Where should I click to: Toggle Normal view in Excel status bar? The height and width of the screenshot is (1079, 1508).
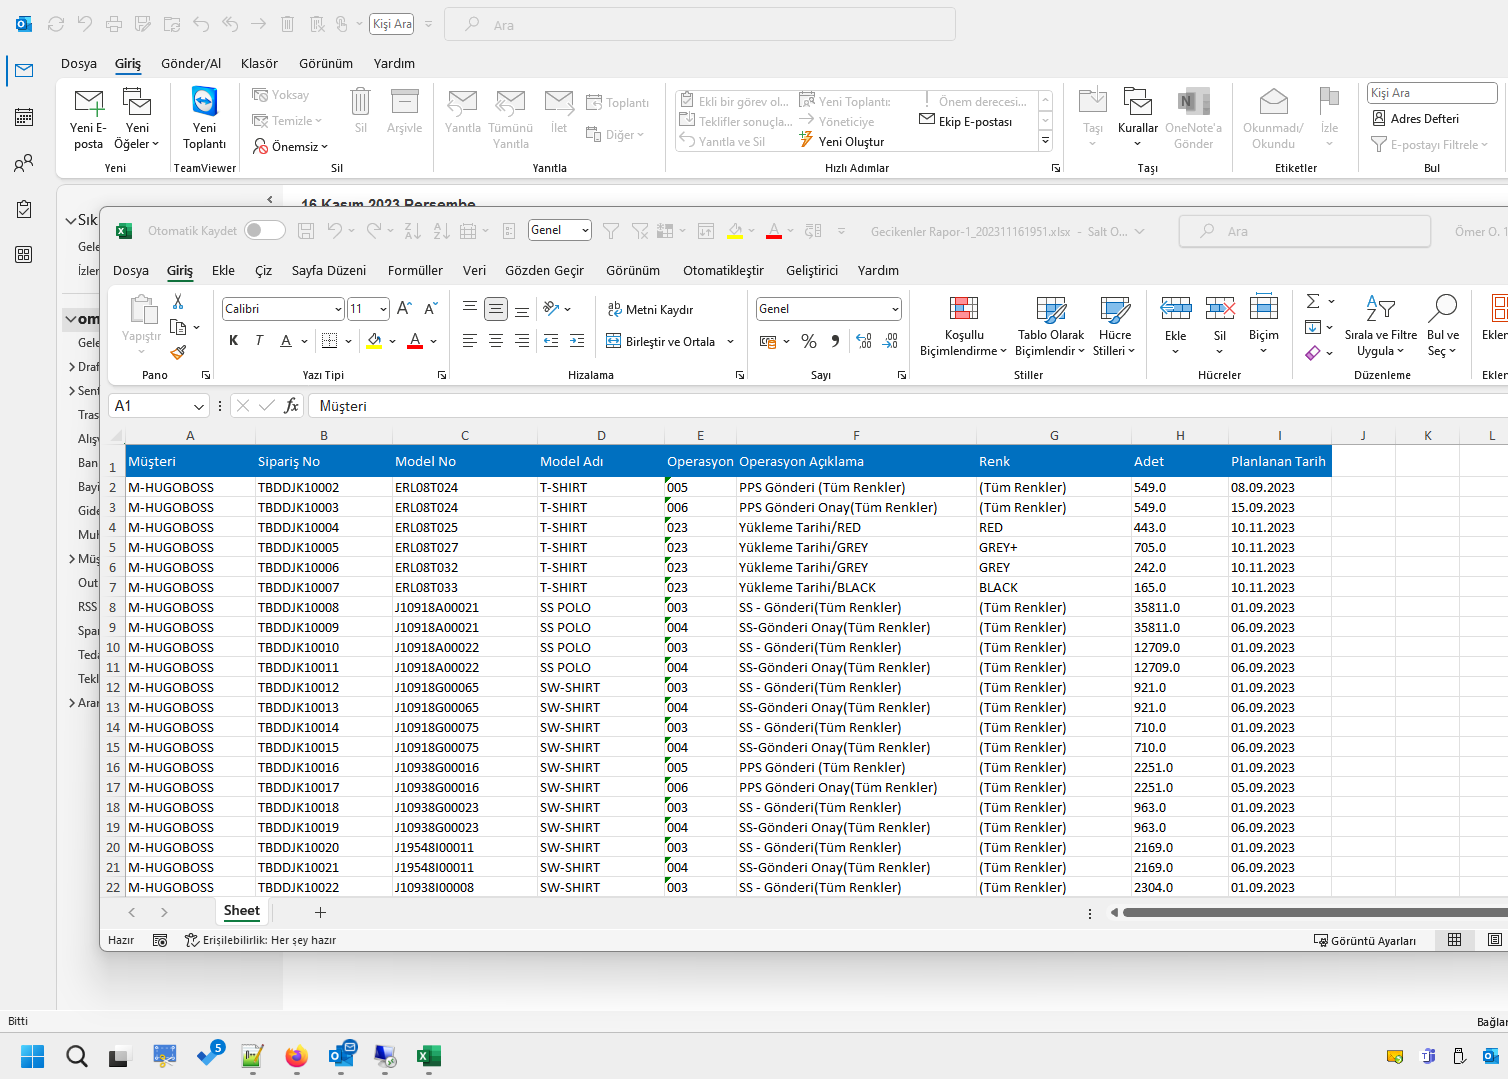click(x=1455, y=940)
